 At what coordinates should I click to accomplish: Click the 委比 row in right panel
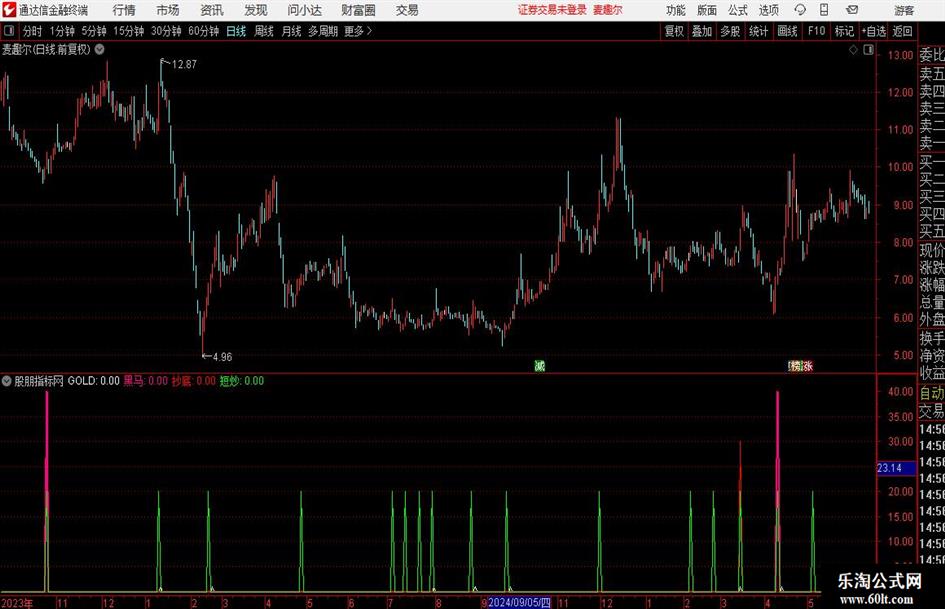tap(931, 55)
